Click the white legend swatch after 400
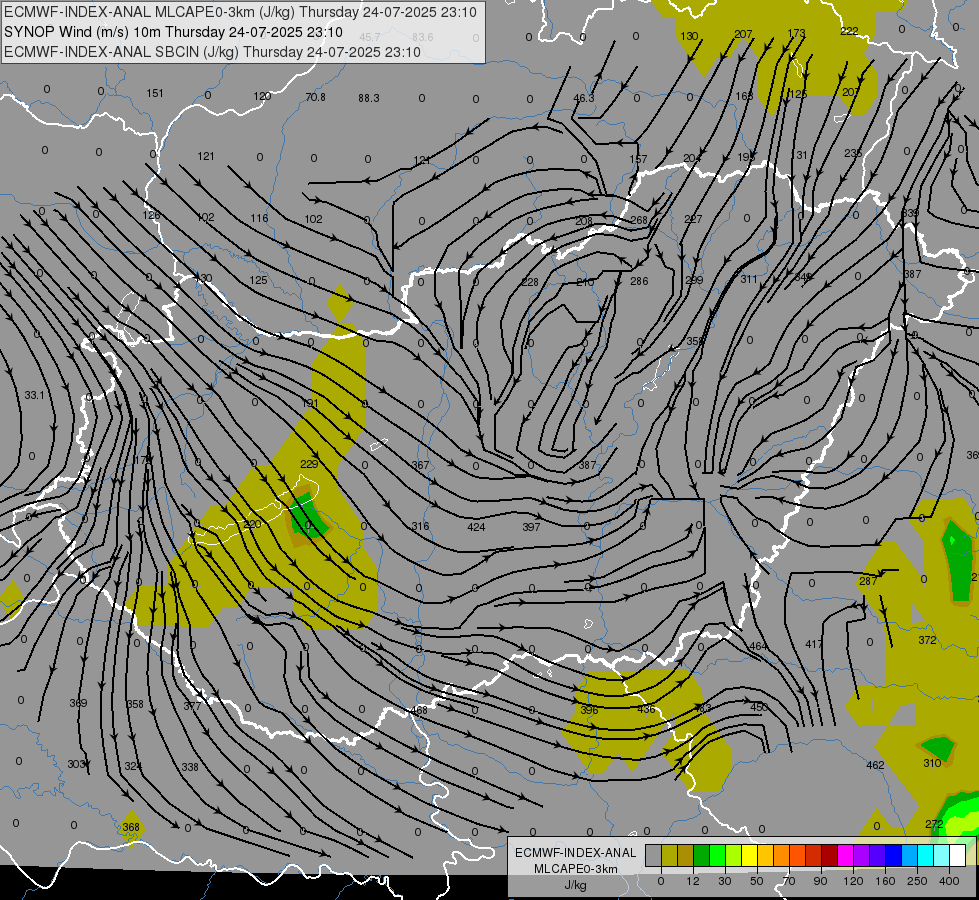 (957, 856)
